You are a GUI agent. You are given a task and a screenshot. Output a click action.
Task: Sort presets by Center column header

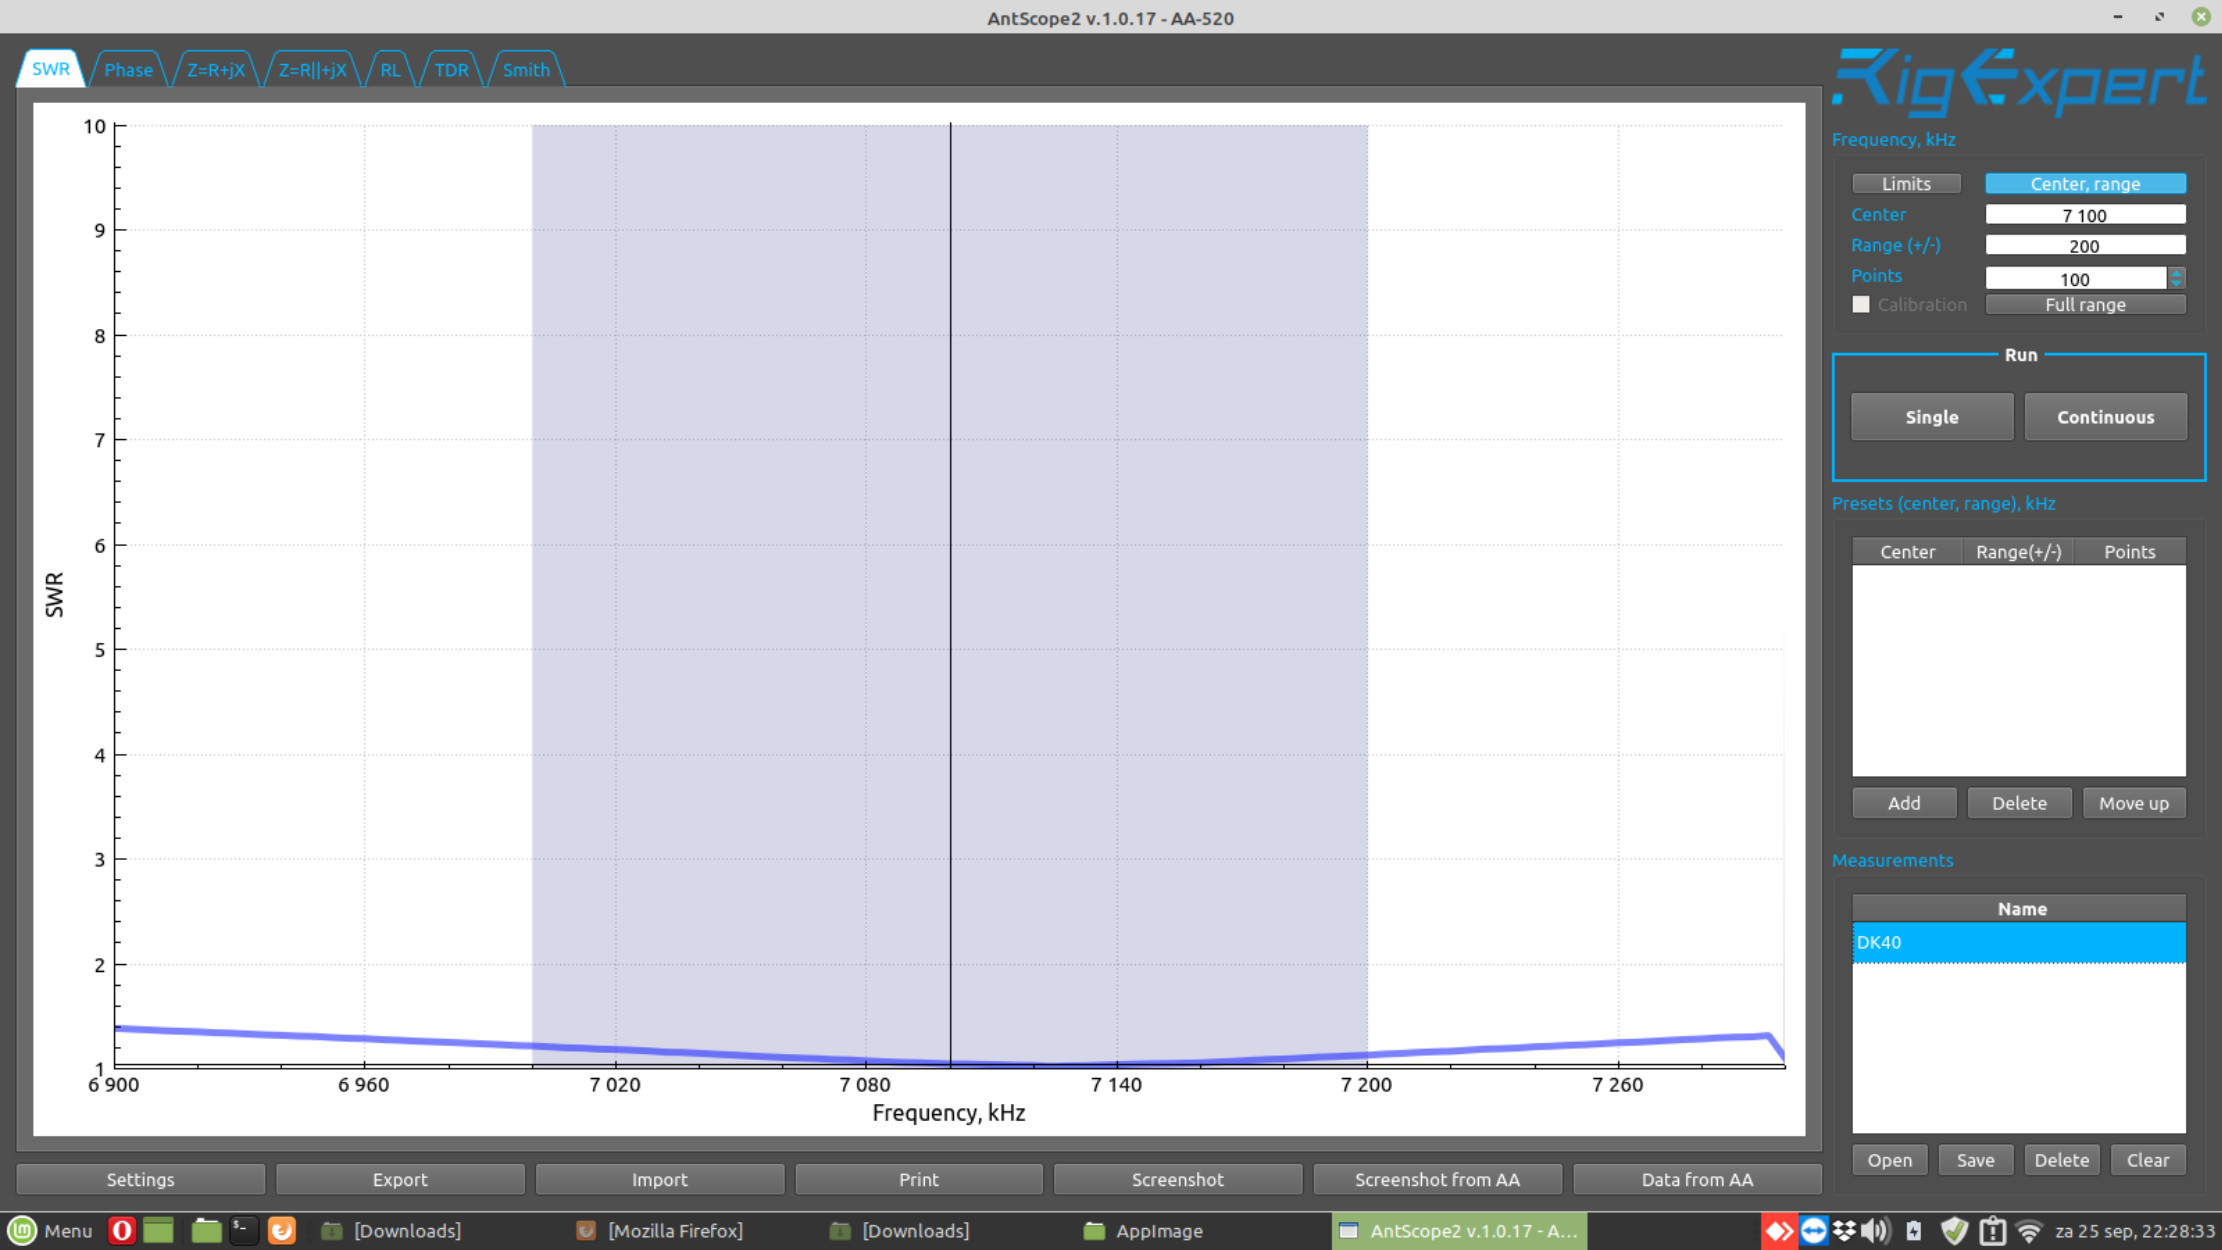(1906, 552)
